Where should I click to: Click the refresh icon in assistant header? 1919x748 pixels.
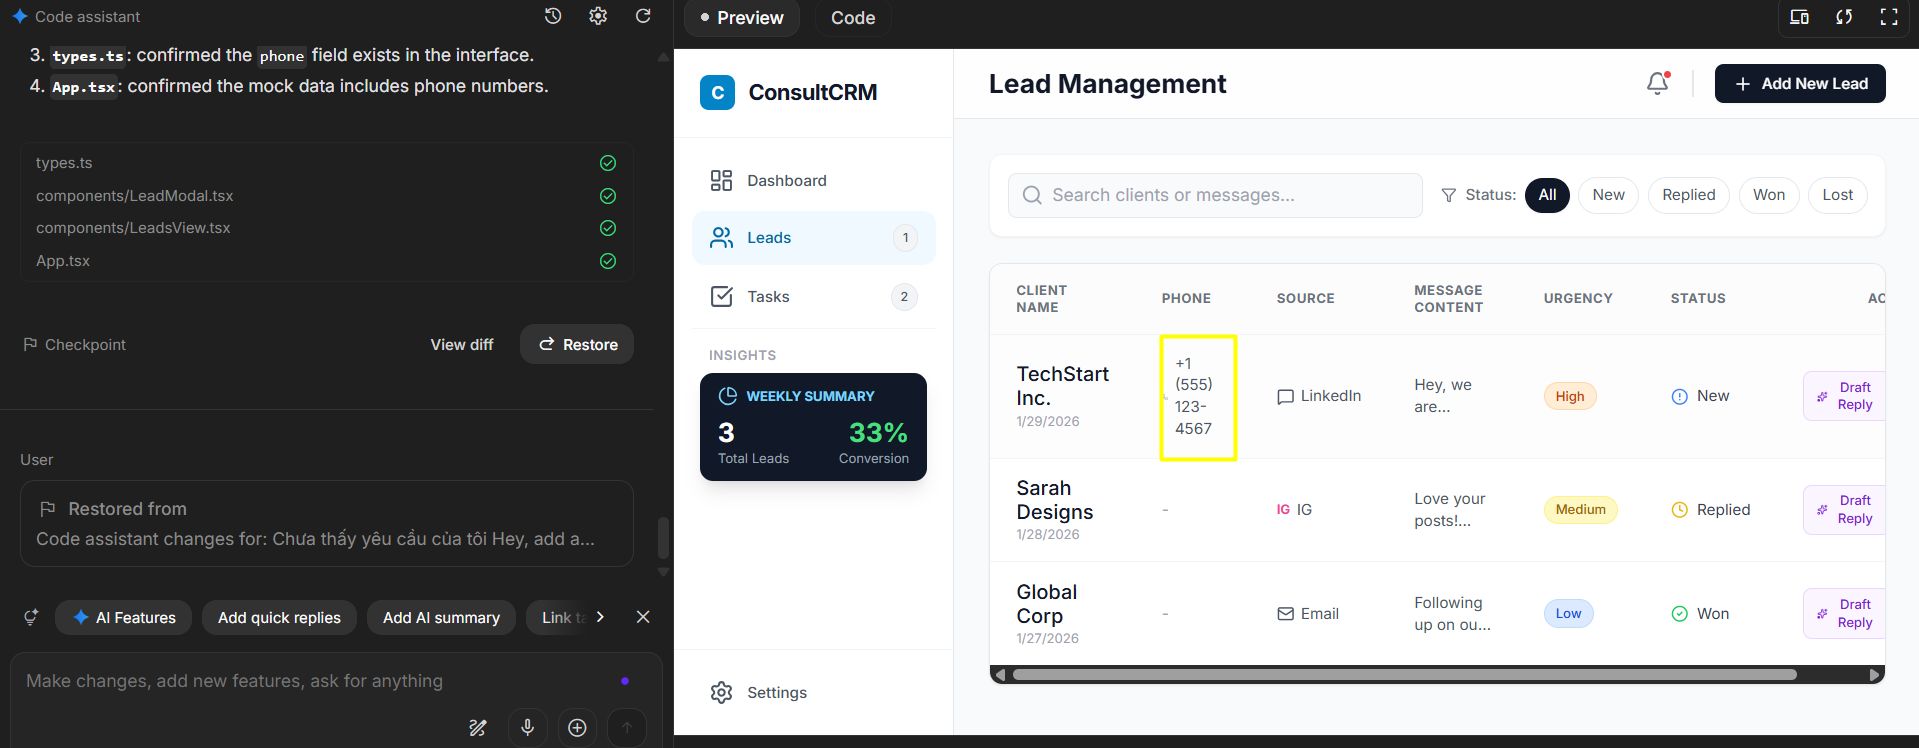click(x=643, y=16)
